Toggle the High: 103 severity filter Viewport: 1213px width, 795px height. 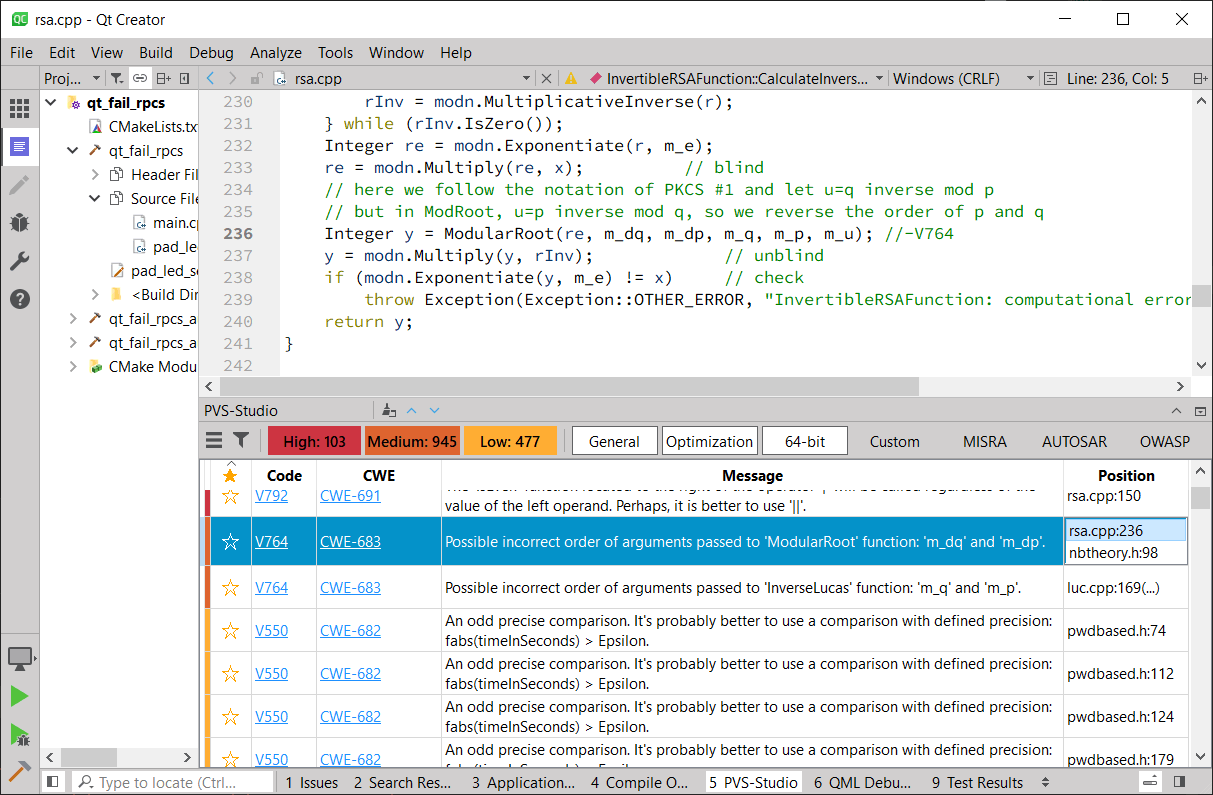[314, 442]
